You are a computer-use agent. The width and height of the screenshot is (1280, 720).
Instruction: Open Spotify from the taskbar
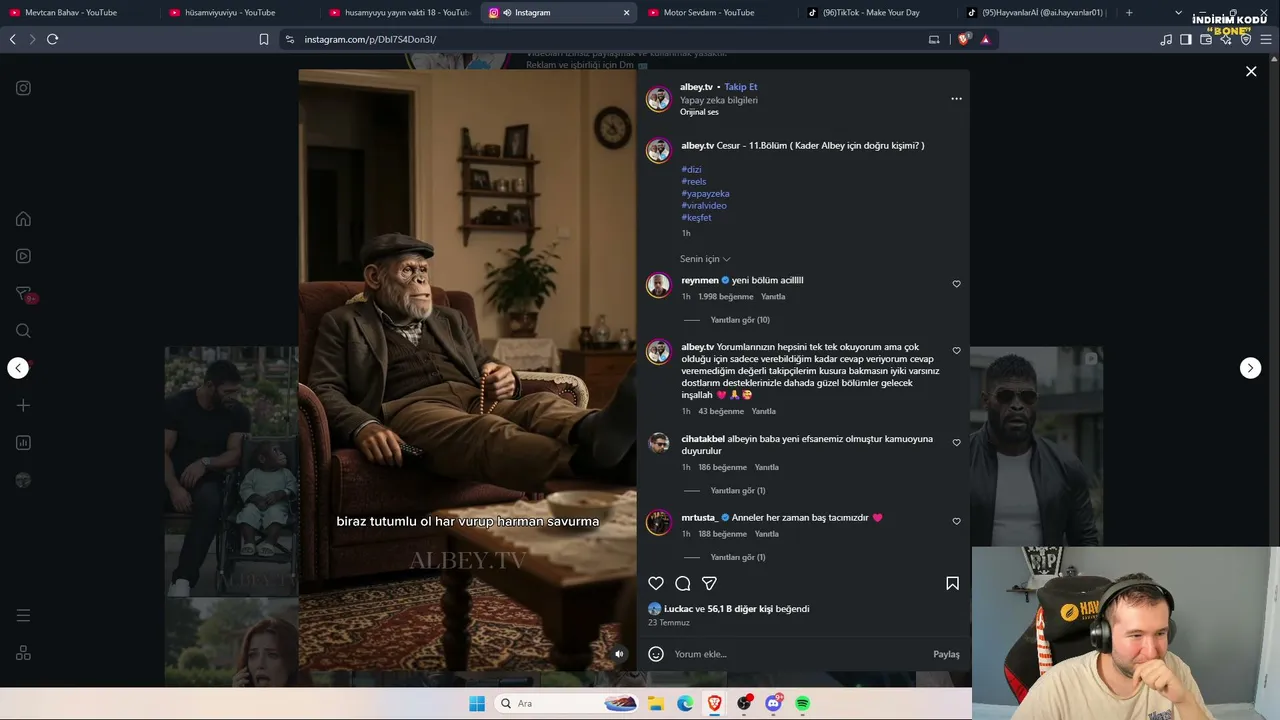(803, 703)
